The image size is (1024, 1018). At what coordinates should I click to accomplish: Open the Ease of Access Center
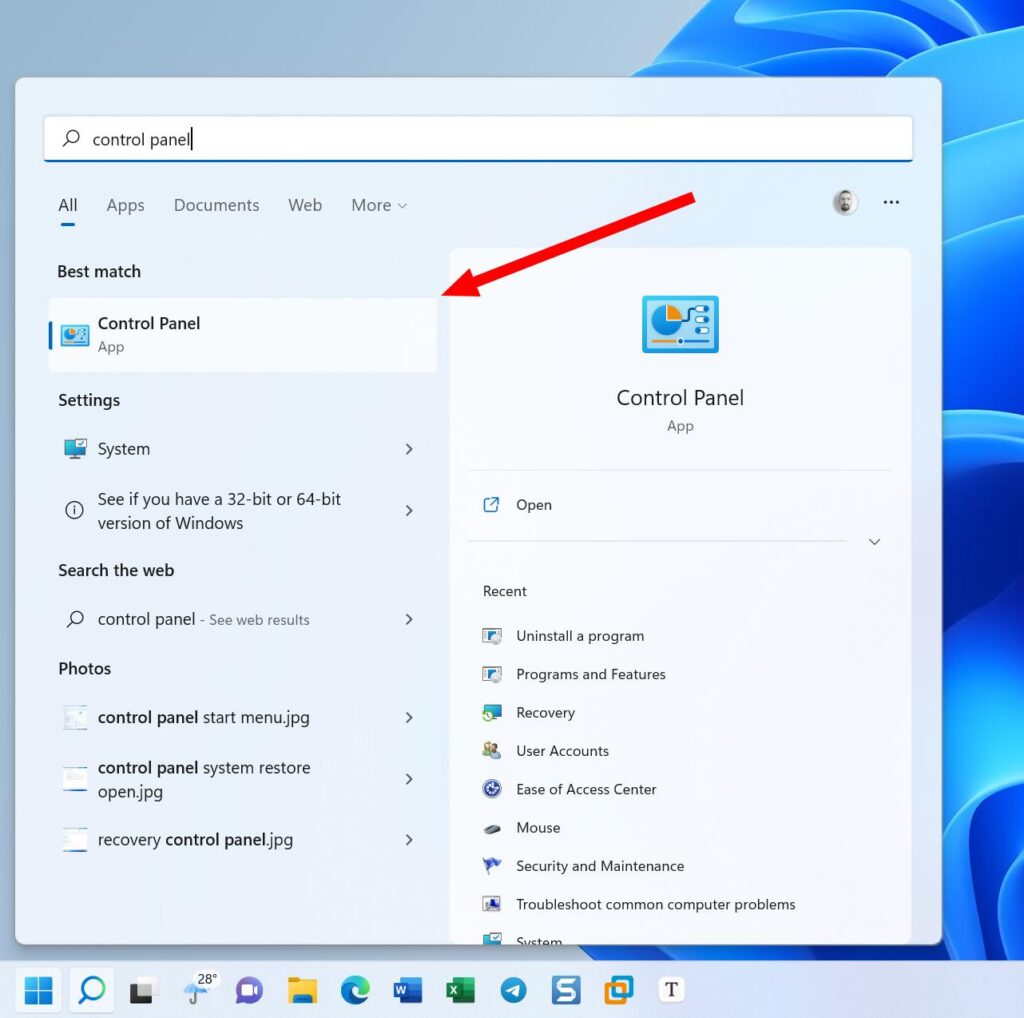pos(585,789)
